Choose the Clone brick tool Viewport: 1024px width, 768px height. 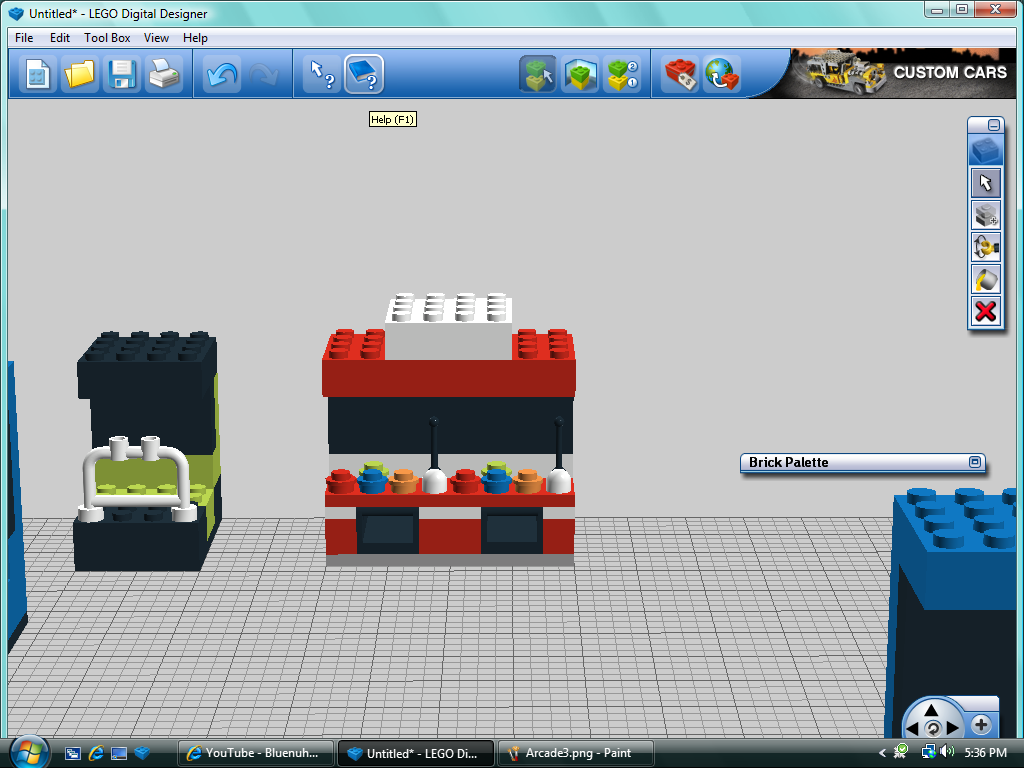coord(985,215)
